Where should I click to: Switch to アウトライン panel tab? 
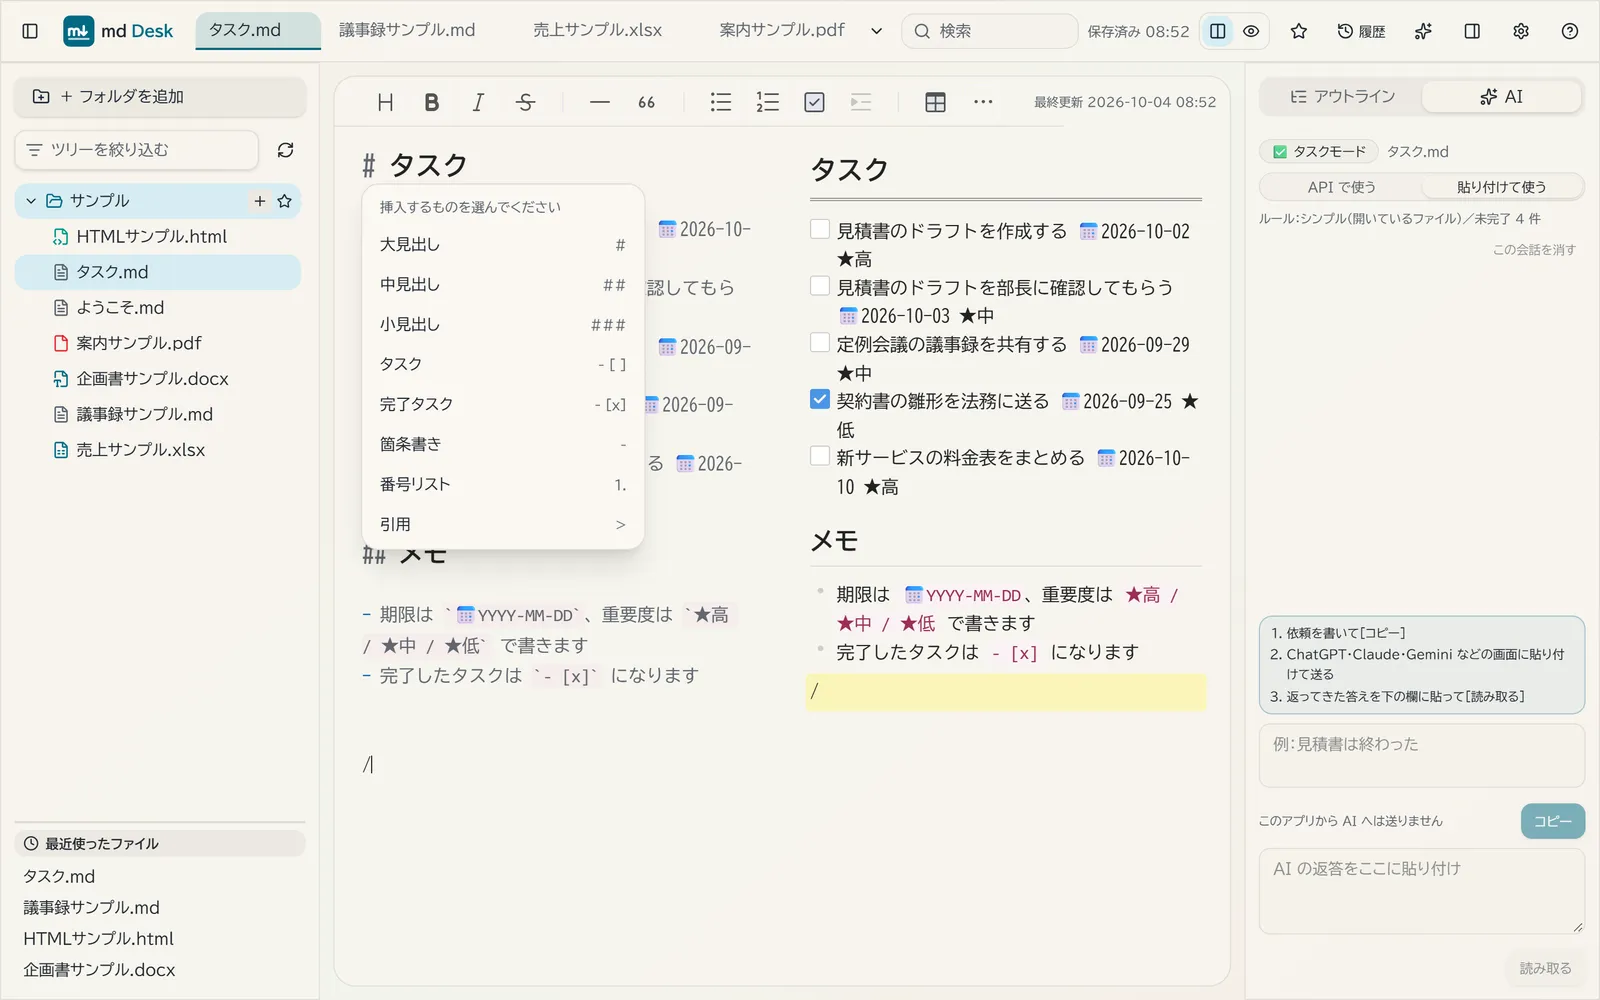click(1342, 96)
